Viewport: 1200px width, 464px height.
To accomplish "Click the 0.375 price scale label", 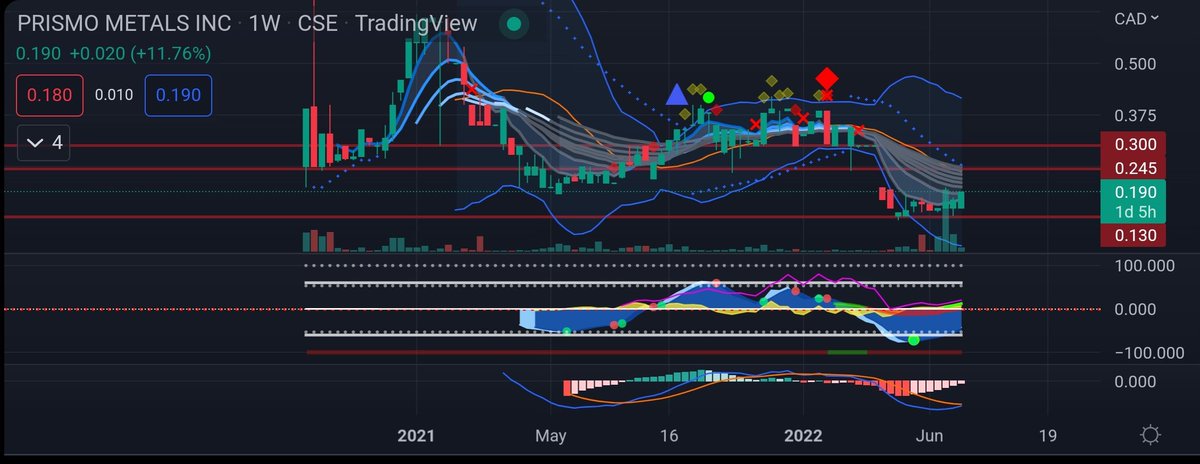I will coord(1137,116).
